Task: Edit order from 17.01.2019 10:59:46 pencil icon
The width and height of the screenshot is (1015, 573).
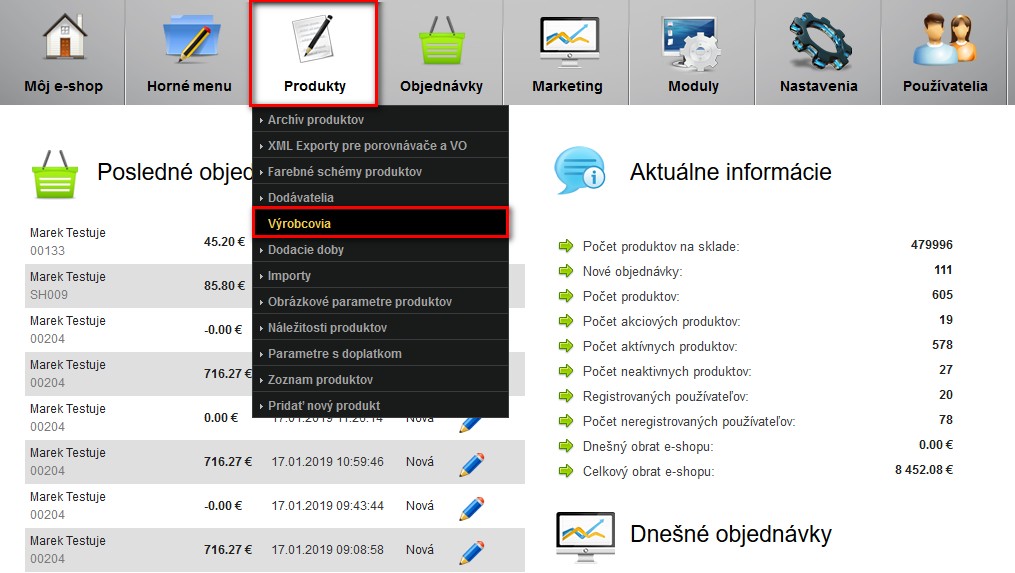Action: click(x=471, y=464)
